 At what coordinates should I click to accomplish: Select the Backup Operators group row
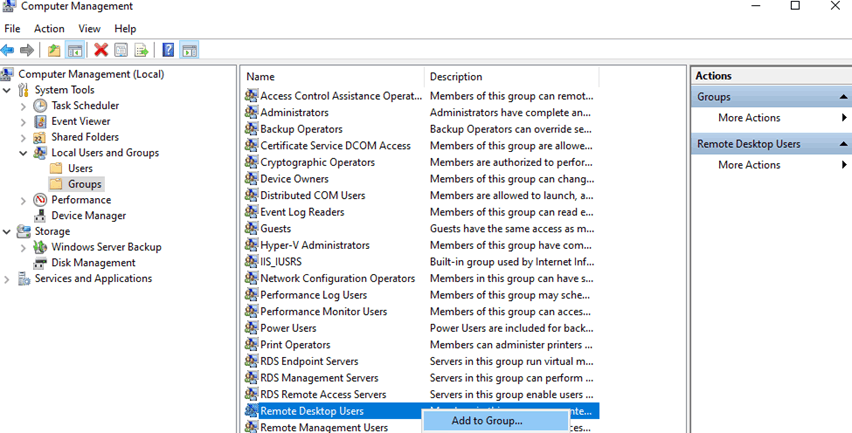point(301,129)
